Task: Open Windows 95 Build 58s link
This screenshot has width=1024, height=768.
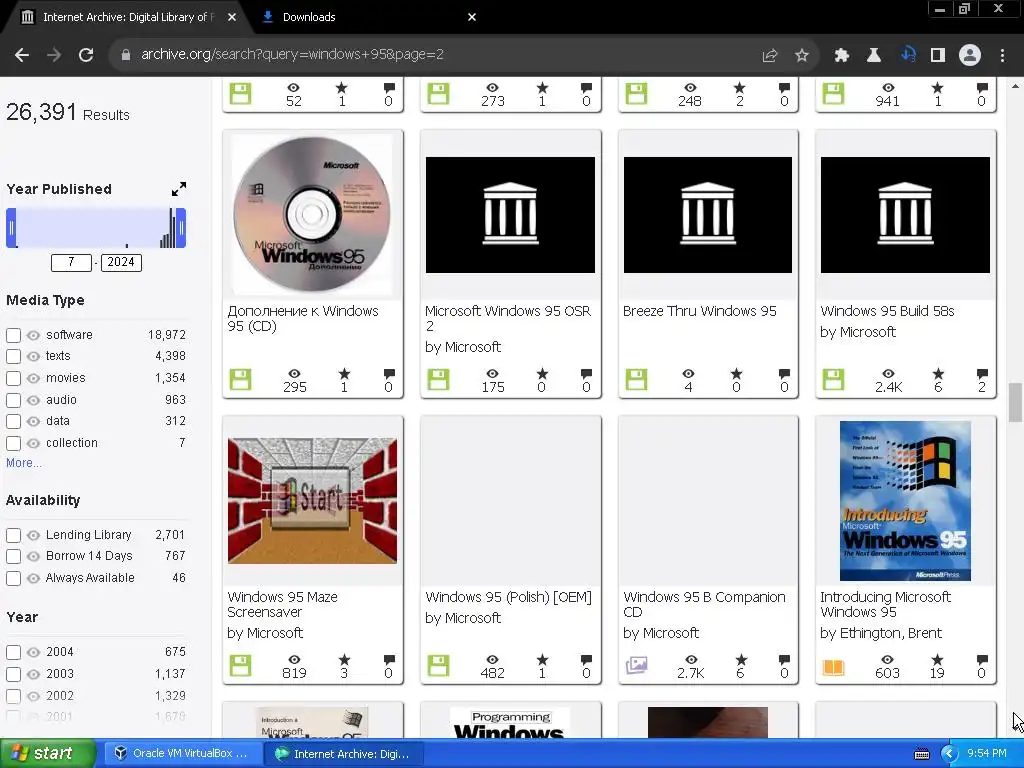Action: (x=887, y=312)
